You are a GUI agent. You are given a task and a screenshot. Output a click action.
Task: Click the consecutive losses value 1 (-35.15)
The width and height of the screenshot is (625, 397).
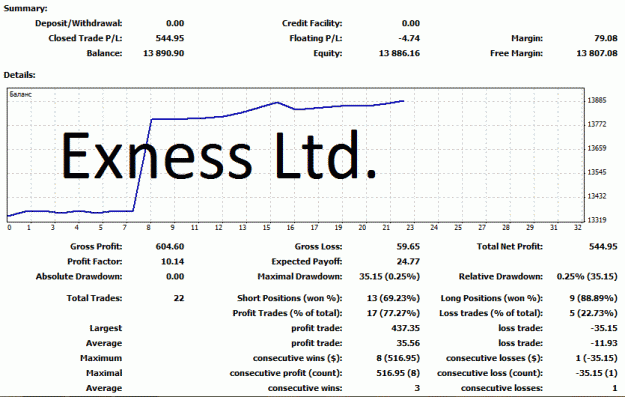(596, 358)
